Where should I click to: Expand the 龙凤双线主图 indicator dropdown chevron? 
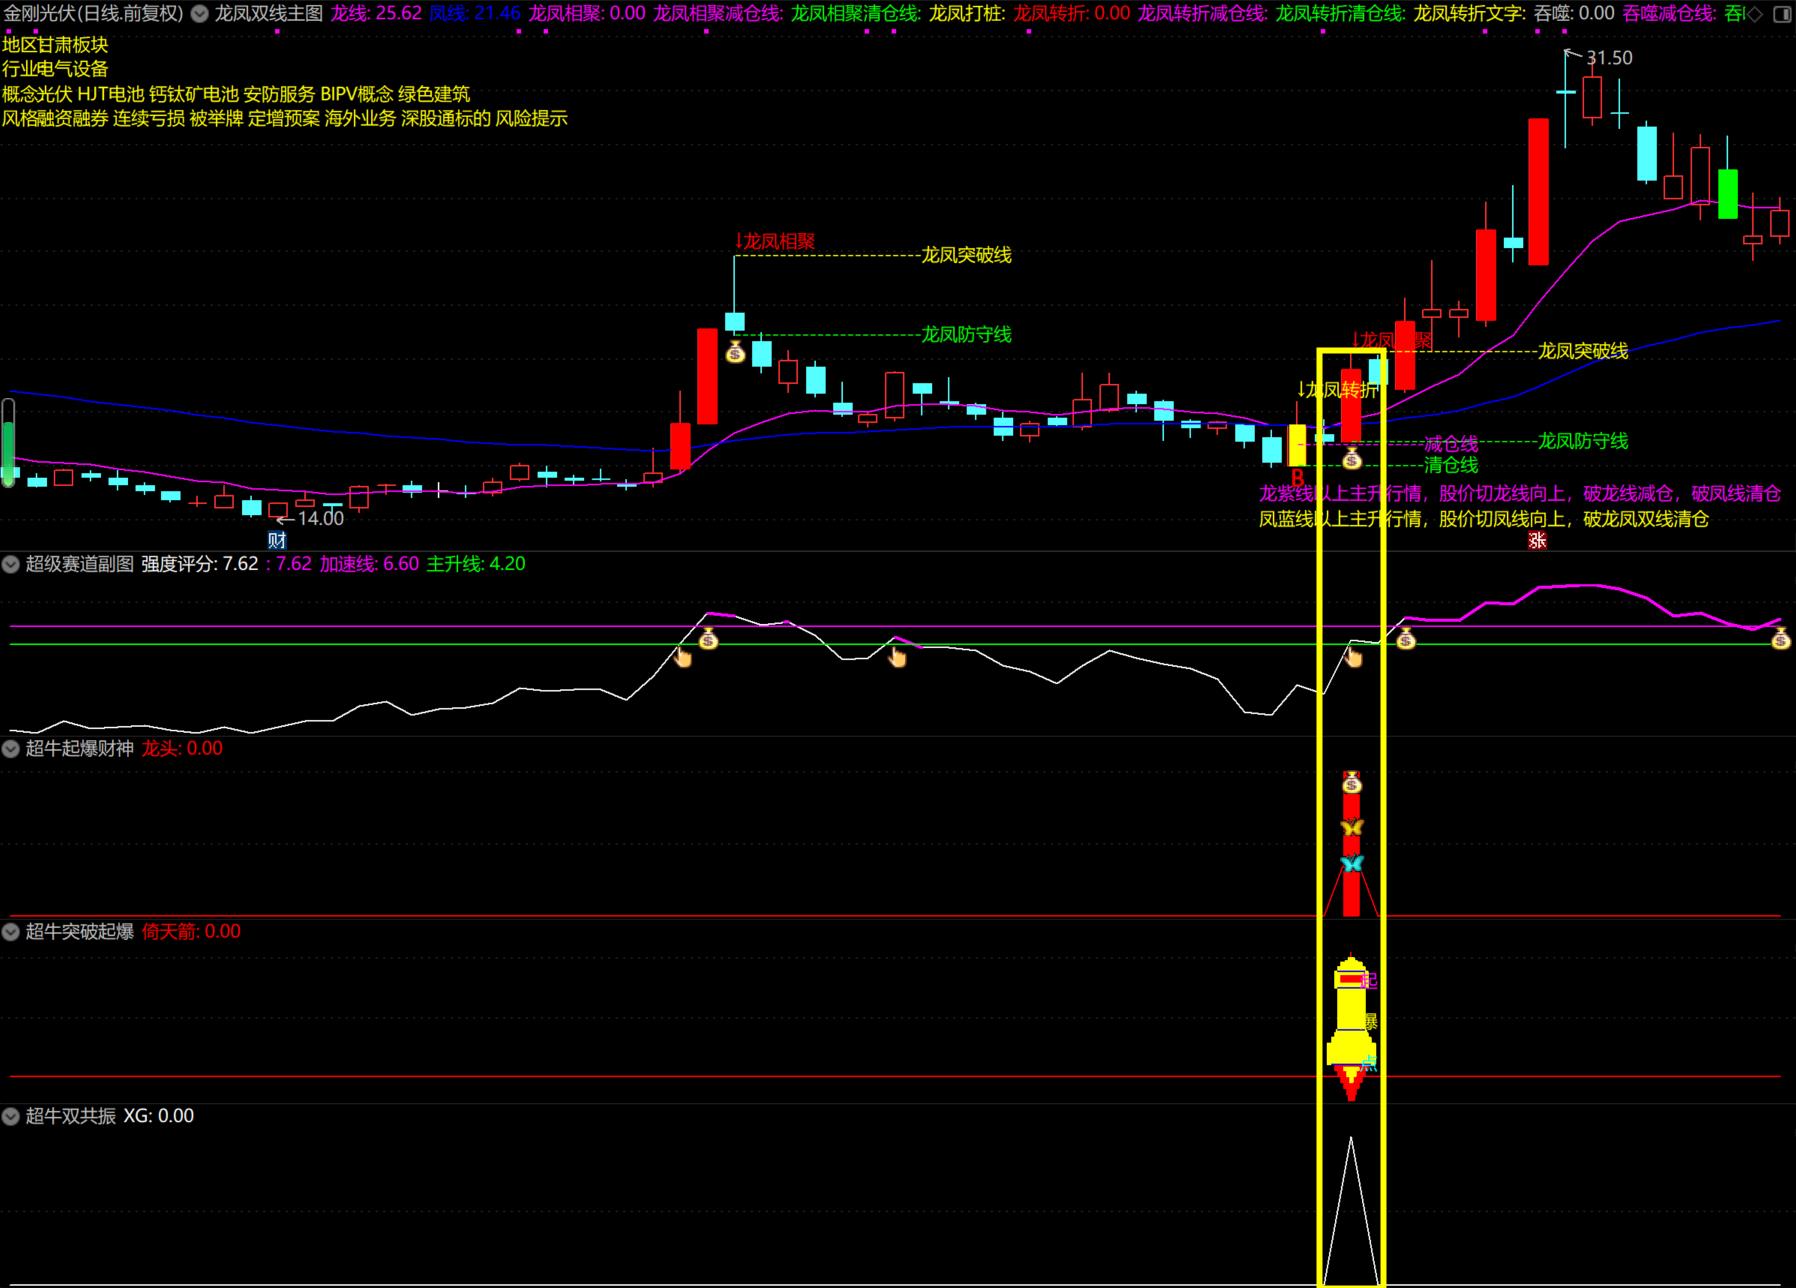[x=200, y=14]
